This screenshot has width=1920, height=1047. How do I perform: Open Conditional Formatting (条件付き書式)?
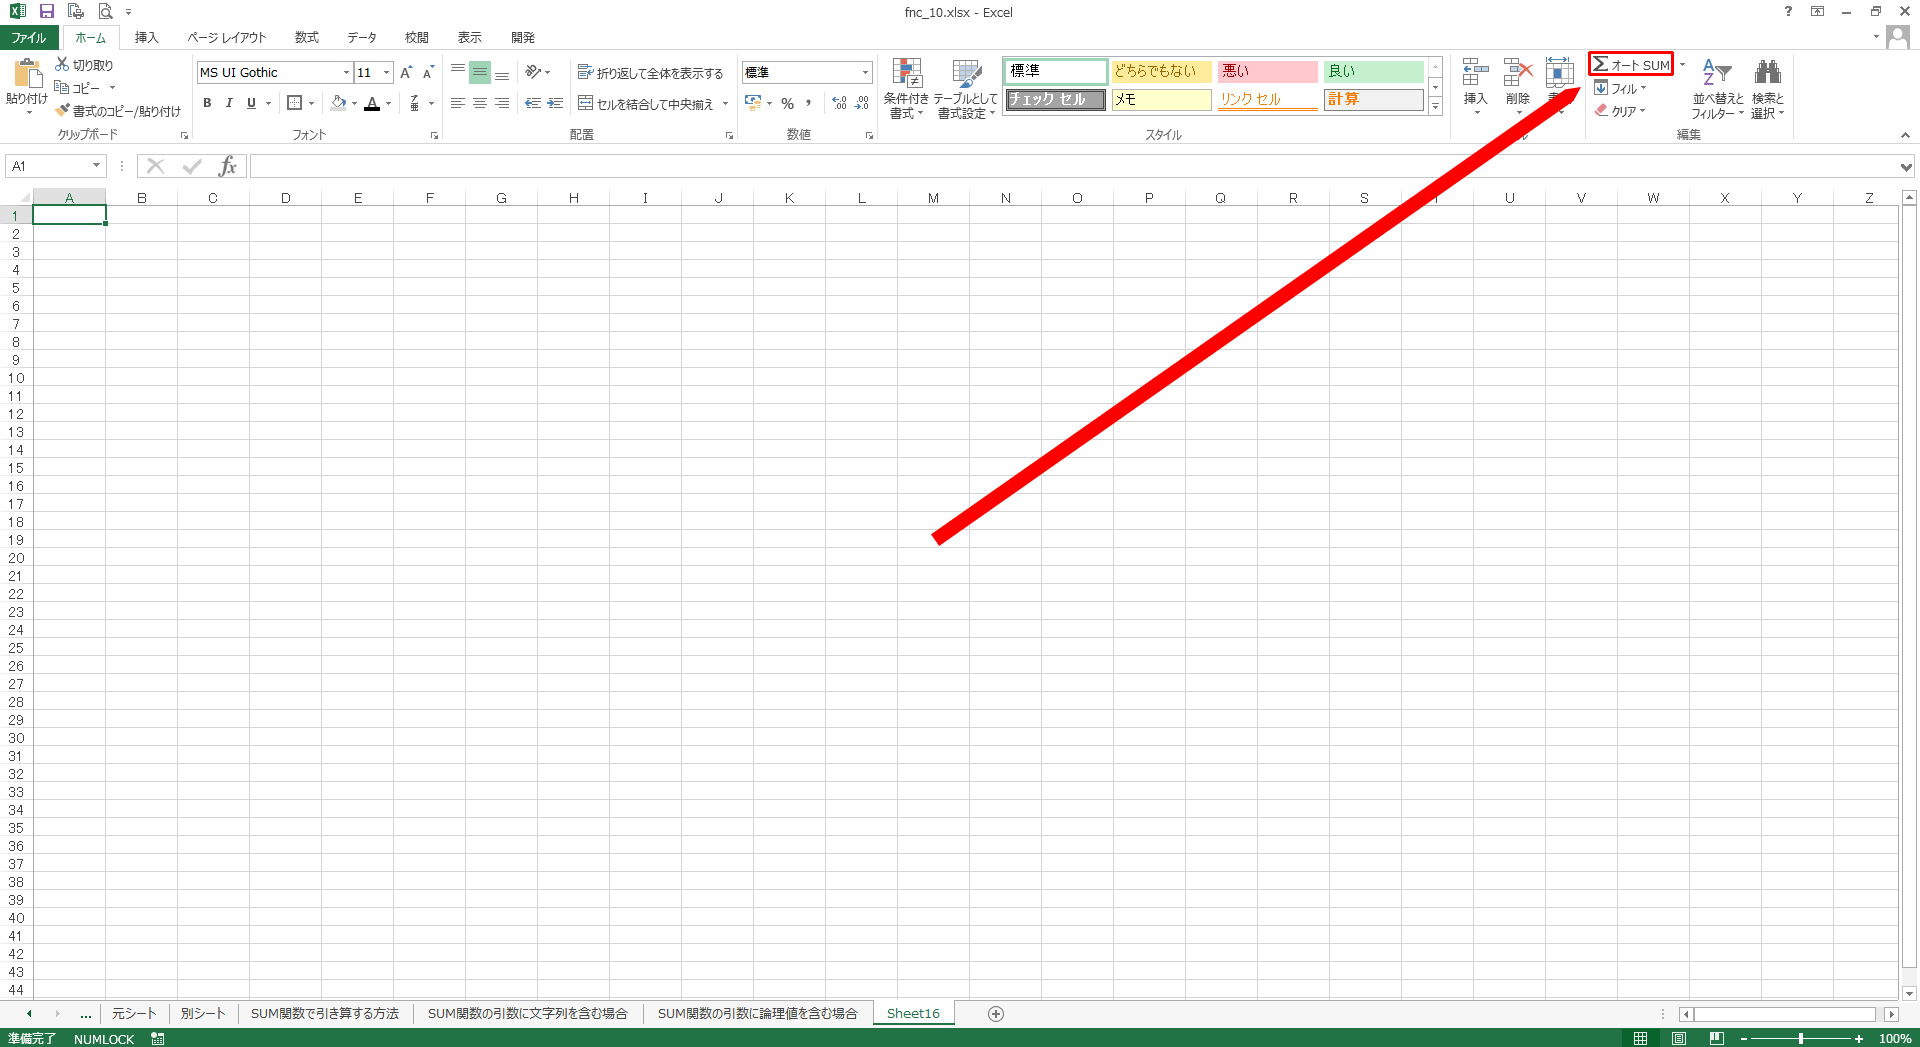906,88
